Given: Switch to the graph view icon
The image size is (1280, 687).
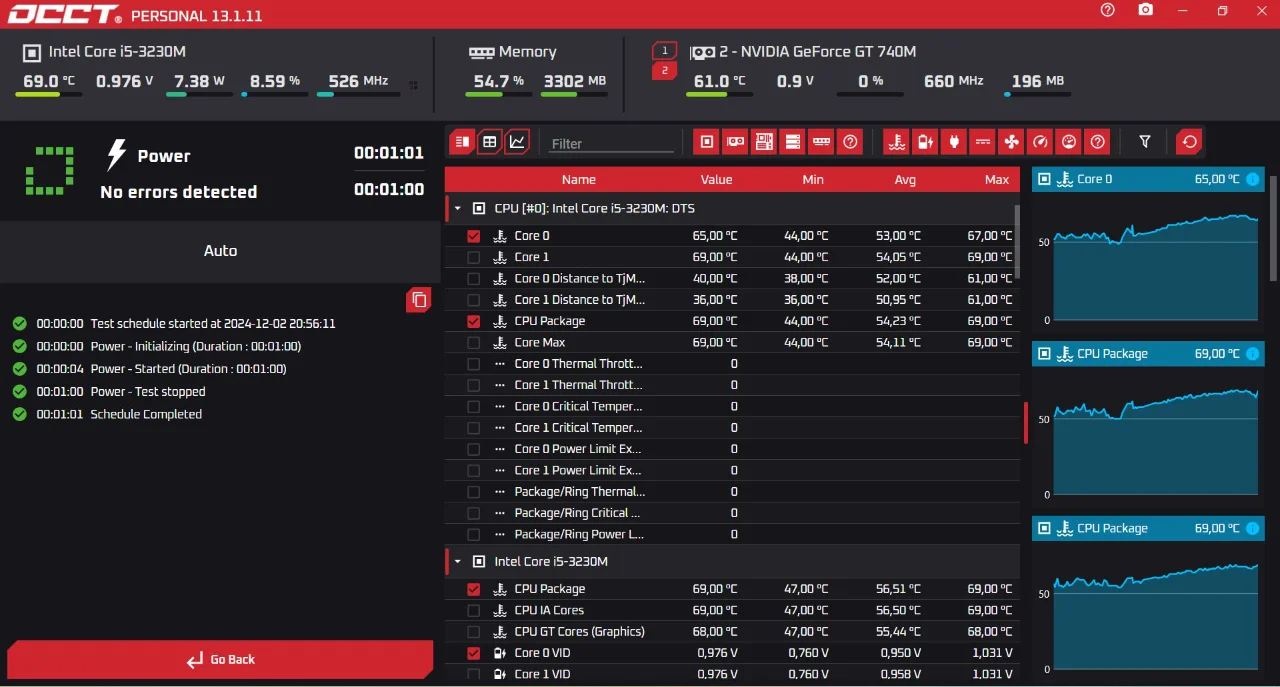Looking at the screenshot, I should [517, 142].
